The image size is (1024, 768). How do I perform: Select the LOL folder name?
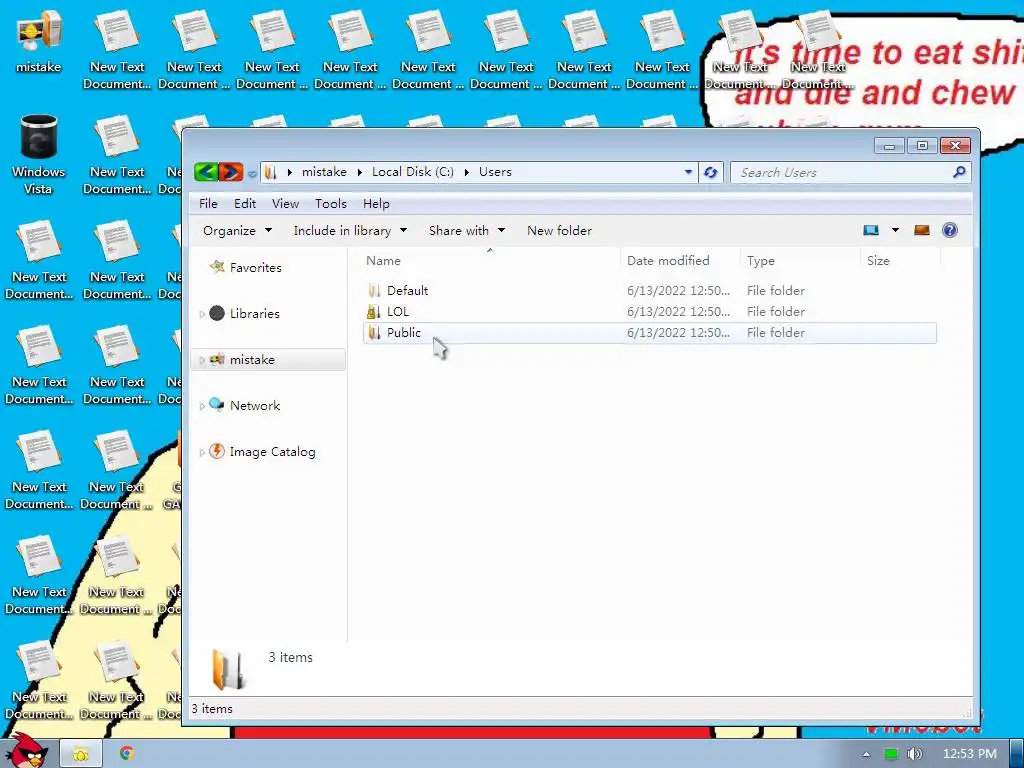tap(398, 312)
